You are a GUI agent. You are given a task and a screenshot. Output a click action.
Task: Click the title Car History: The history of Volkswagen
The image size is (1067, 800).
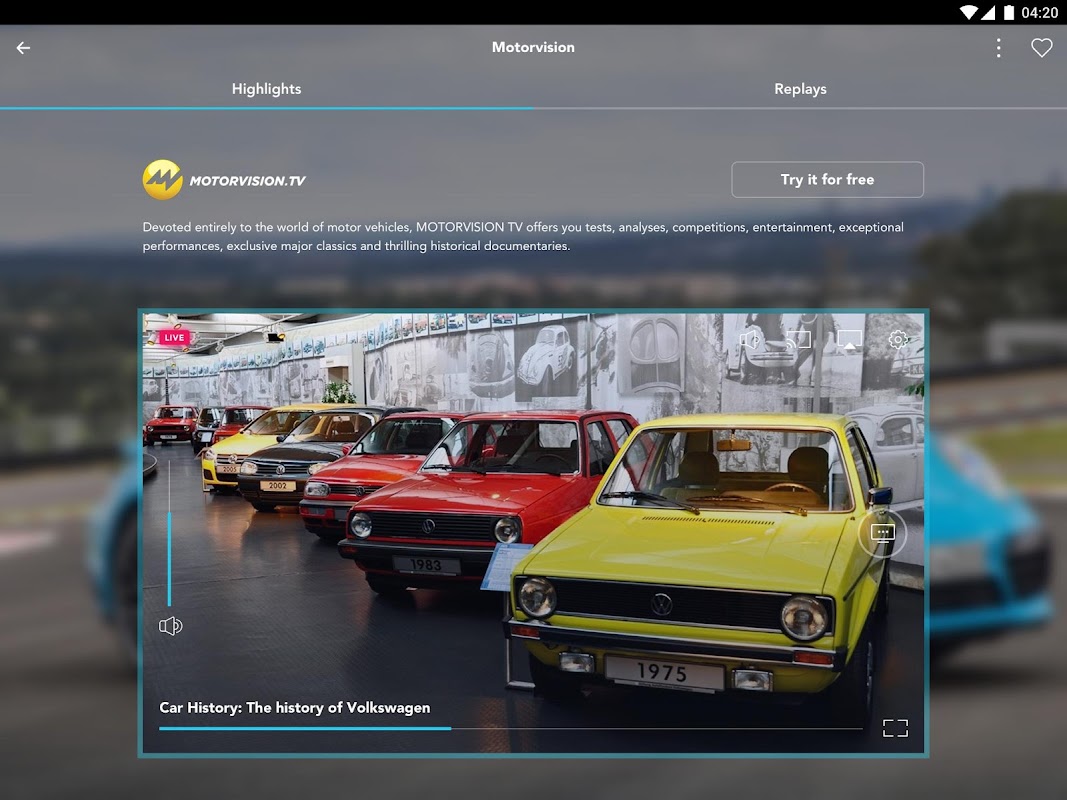[x=295, y=707]
